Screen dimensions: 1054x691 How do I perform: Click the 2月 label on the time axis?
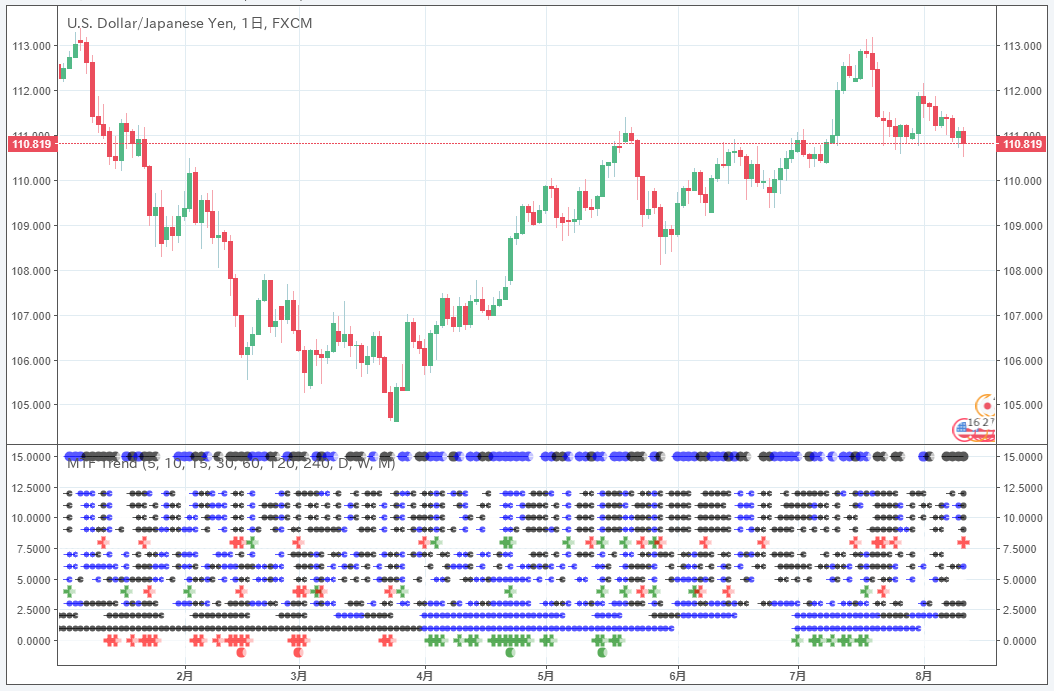pyautogui.click(x=184, y=676)
